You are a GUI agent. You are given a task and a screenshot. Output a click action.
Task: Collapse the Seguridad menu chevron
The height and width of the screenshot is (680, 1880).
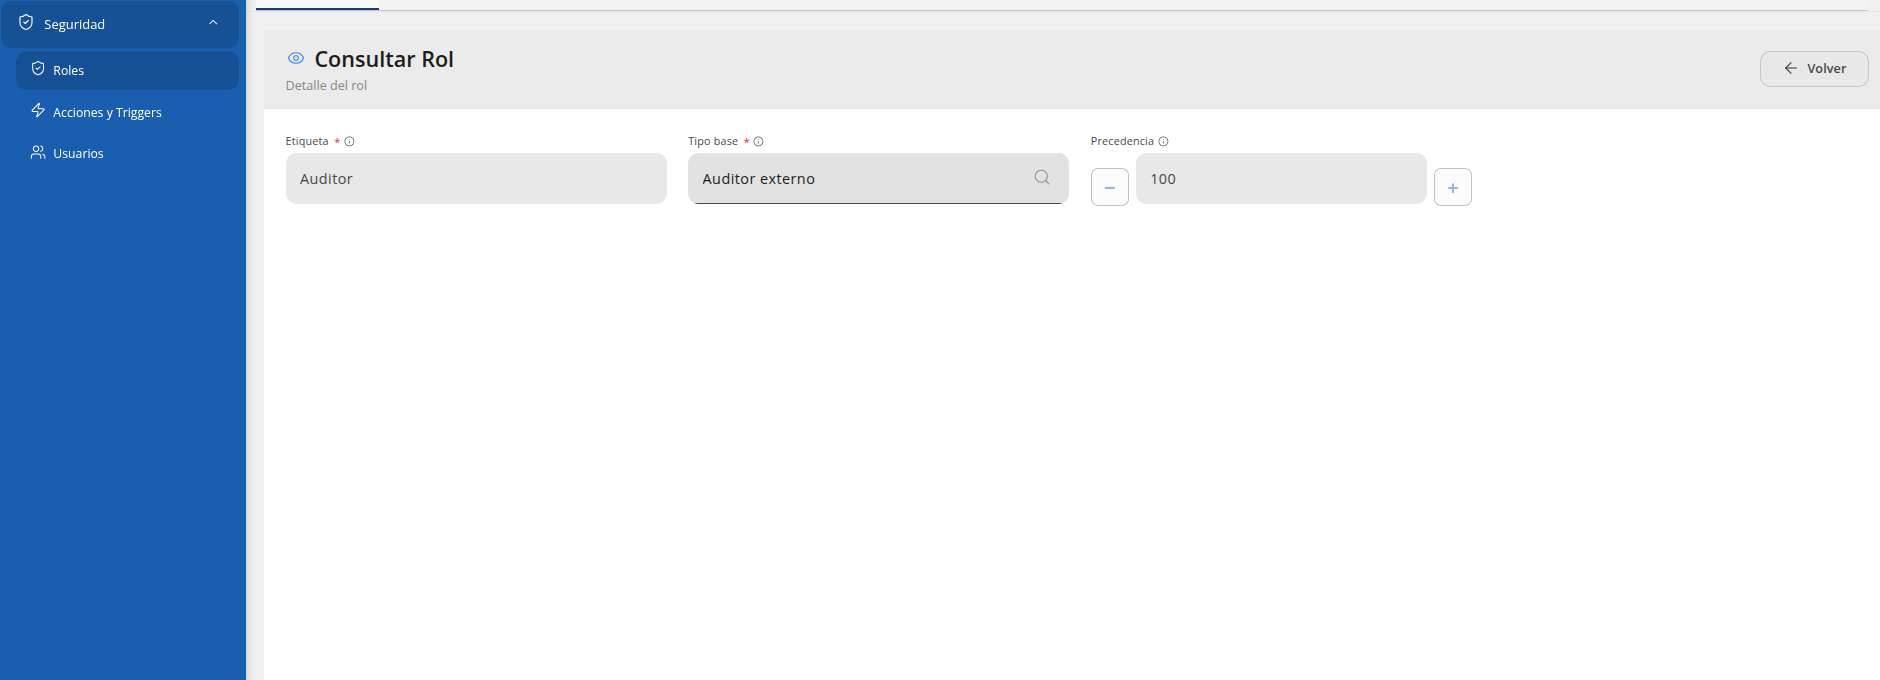pyautogui.click(x=213, y=22)
